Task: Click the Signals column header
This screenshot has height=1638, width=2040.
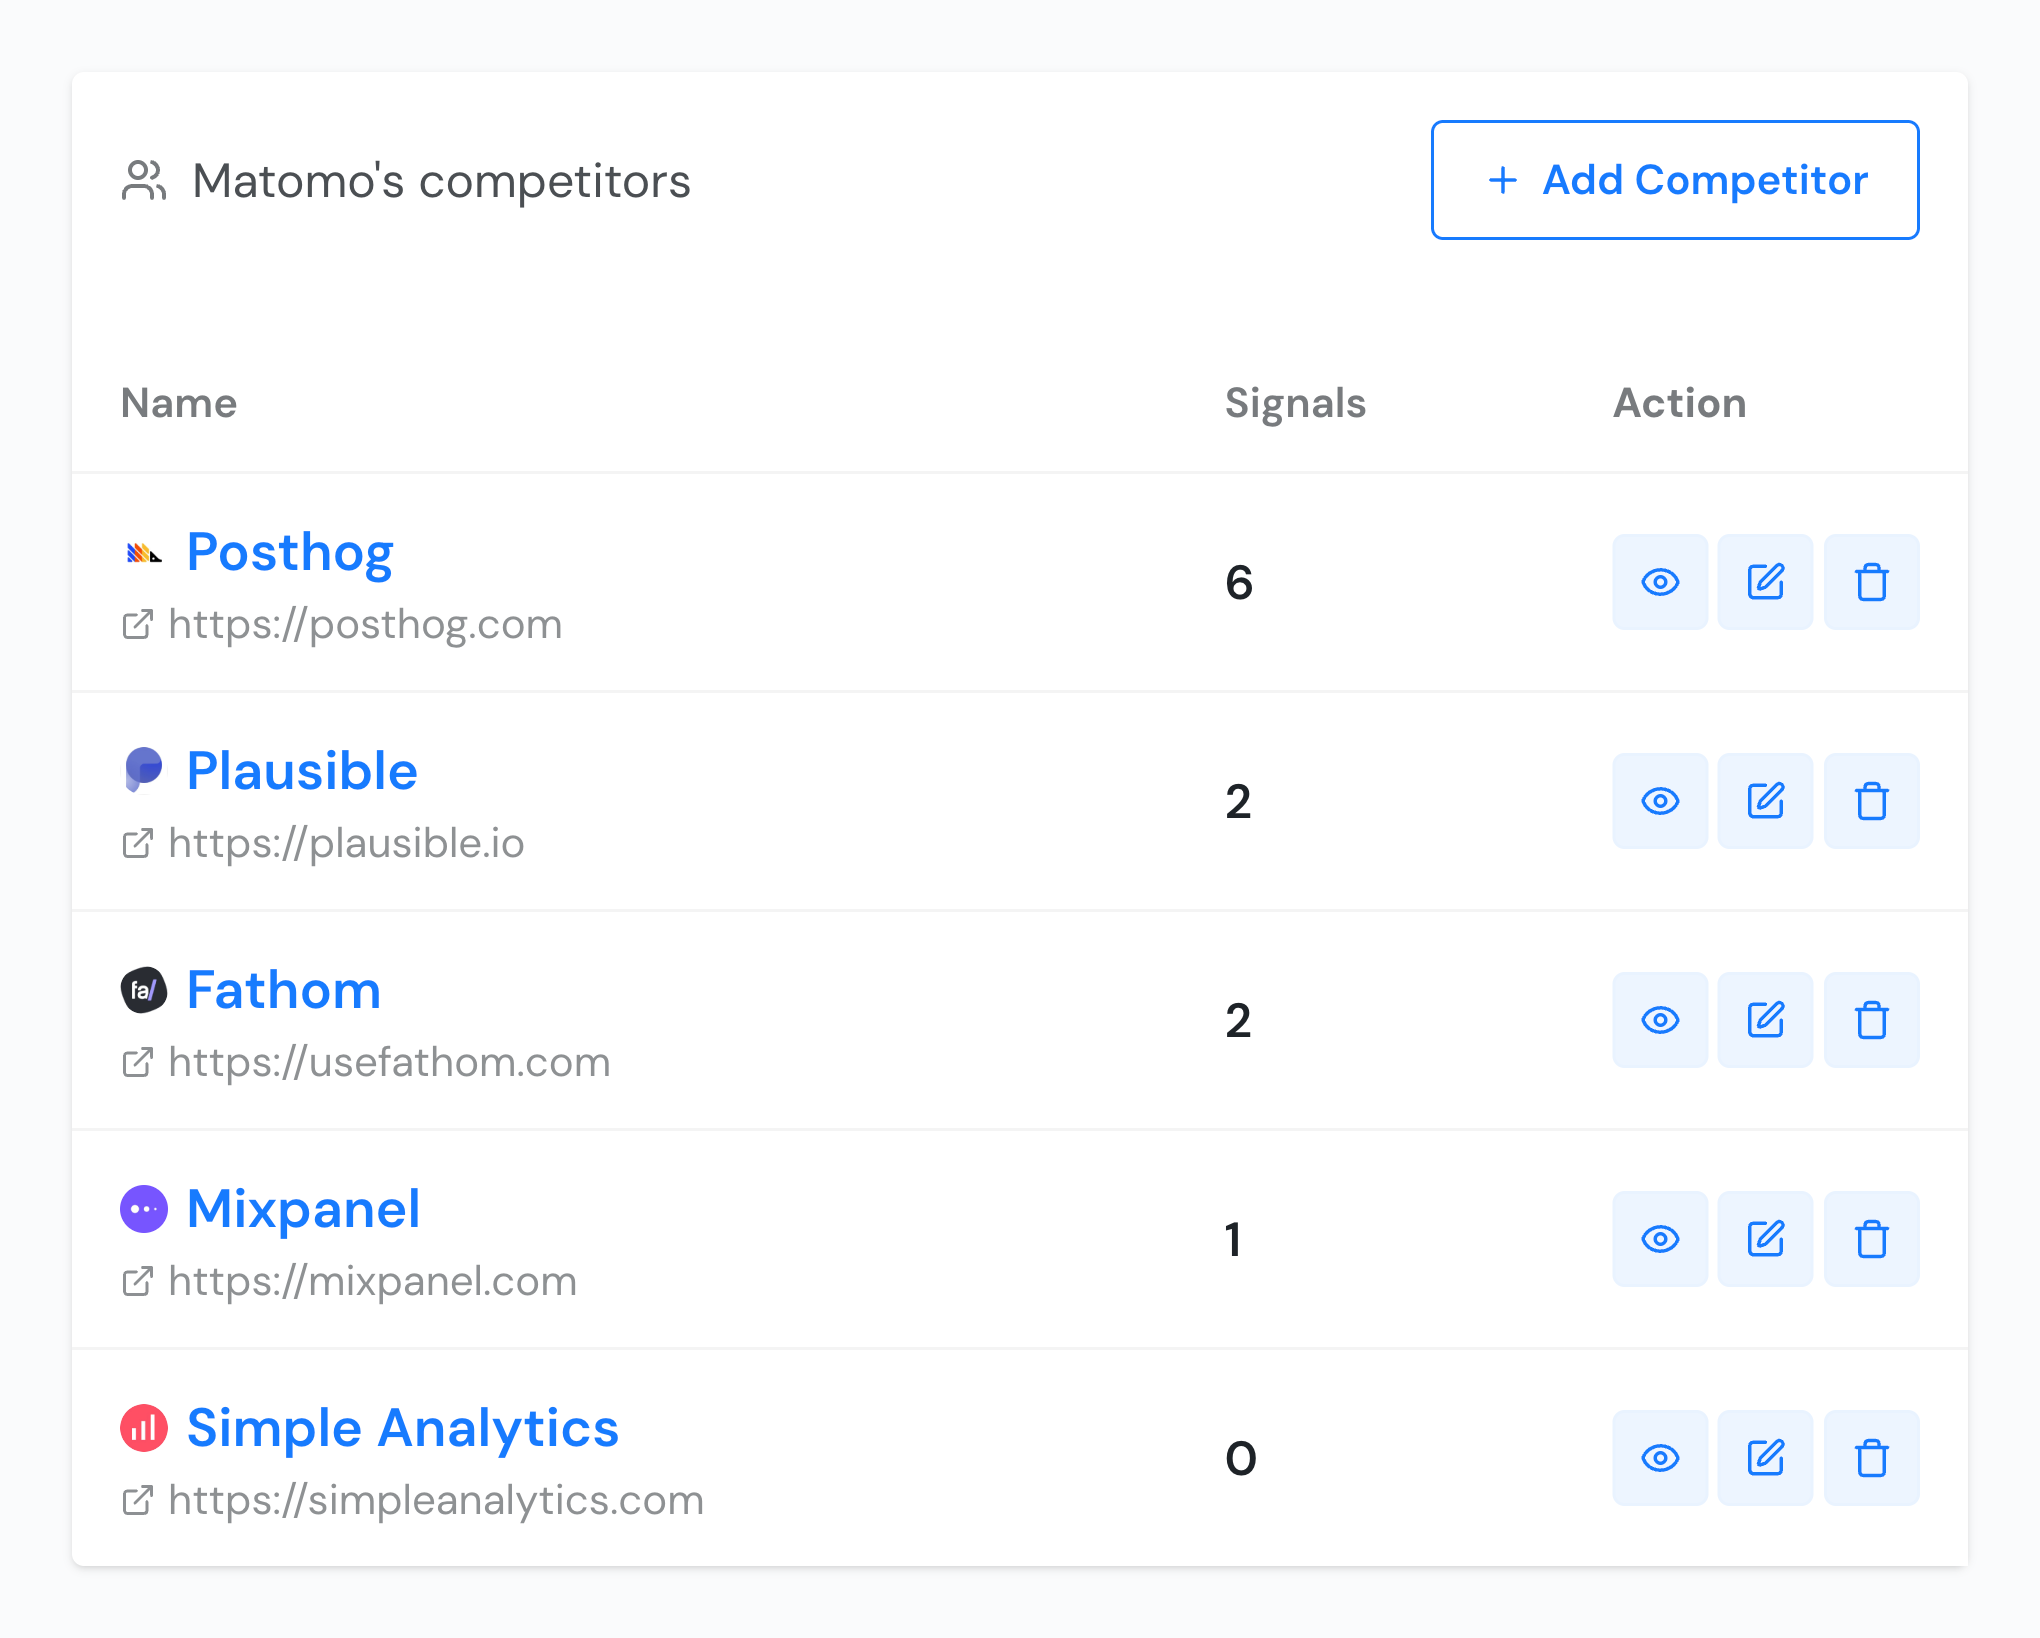Action: [1295, 403]
